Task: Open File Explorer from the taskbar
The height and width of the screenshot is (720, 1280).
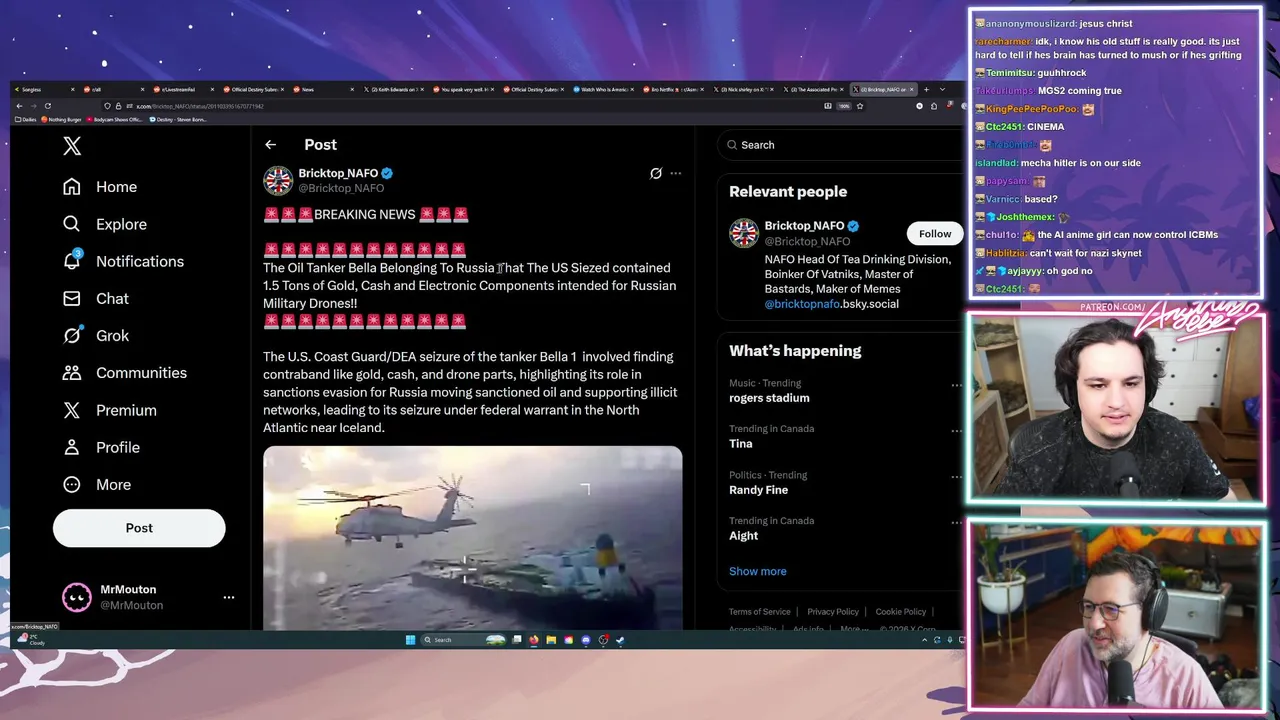Action: (x=551, y=640)
